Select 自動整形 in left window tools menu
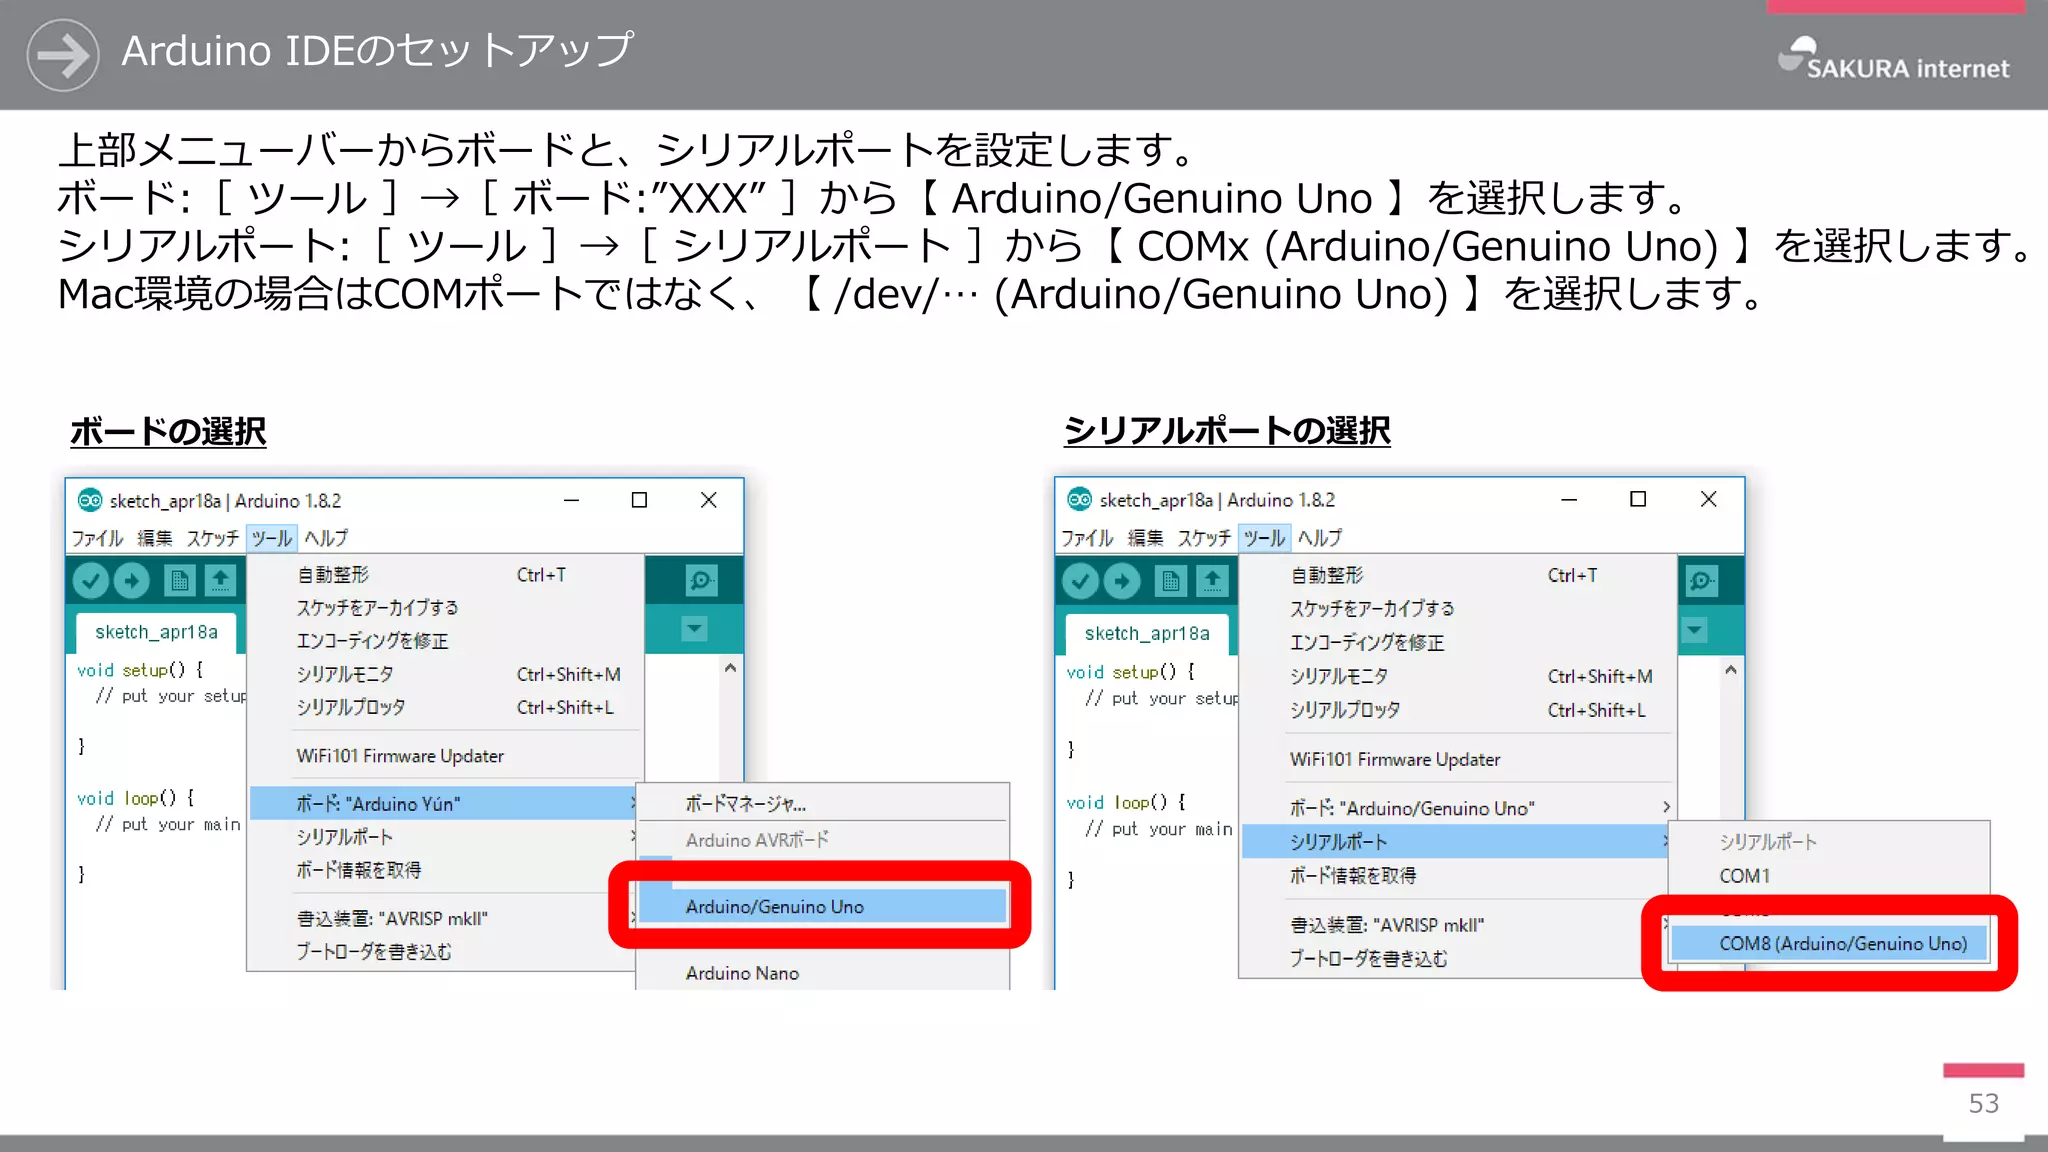The height and width of the screenshot is (1152, 2048). (x=445, y=575)
